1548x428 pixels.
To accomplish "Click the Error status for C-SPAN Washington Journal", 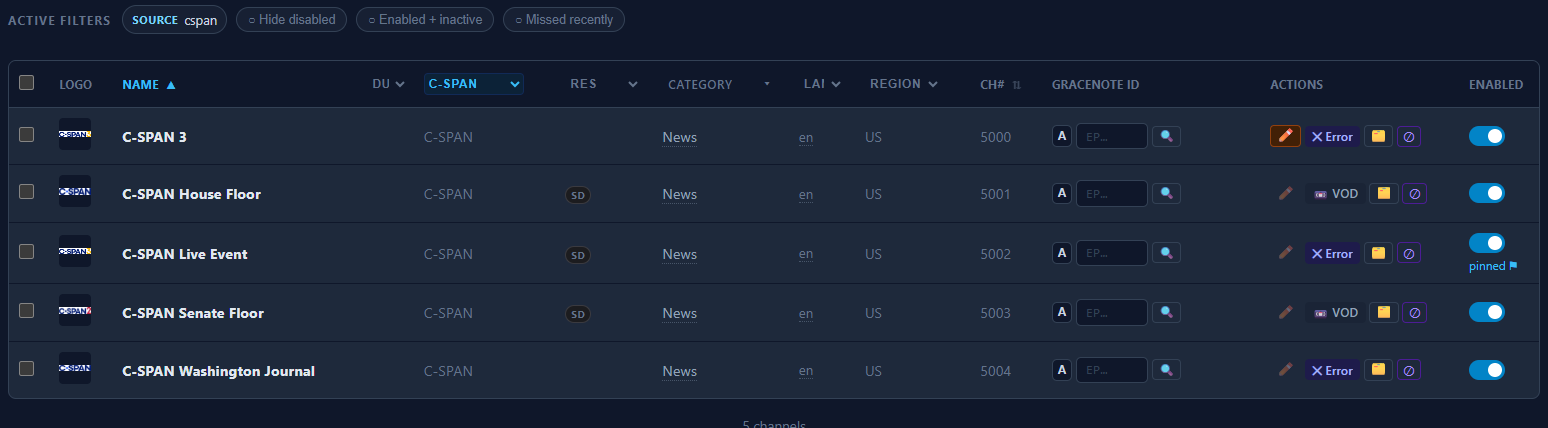I will click(1332, 370).
